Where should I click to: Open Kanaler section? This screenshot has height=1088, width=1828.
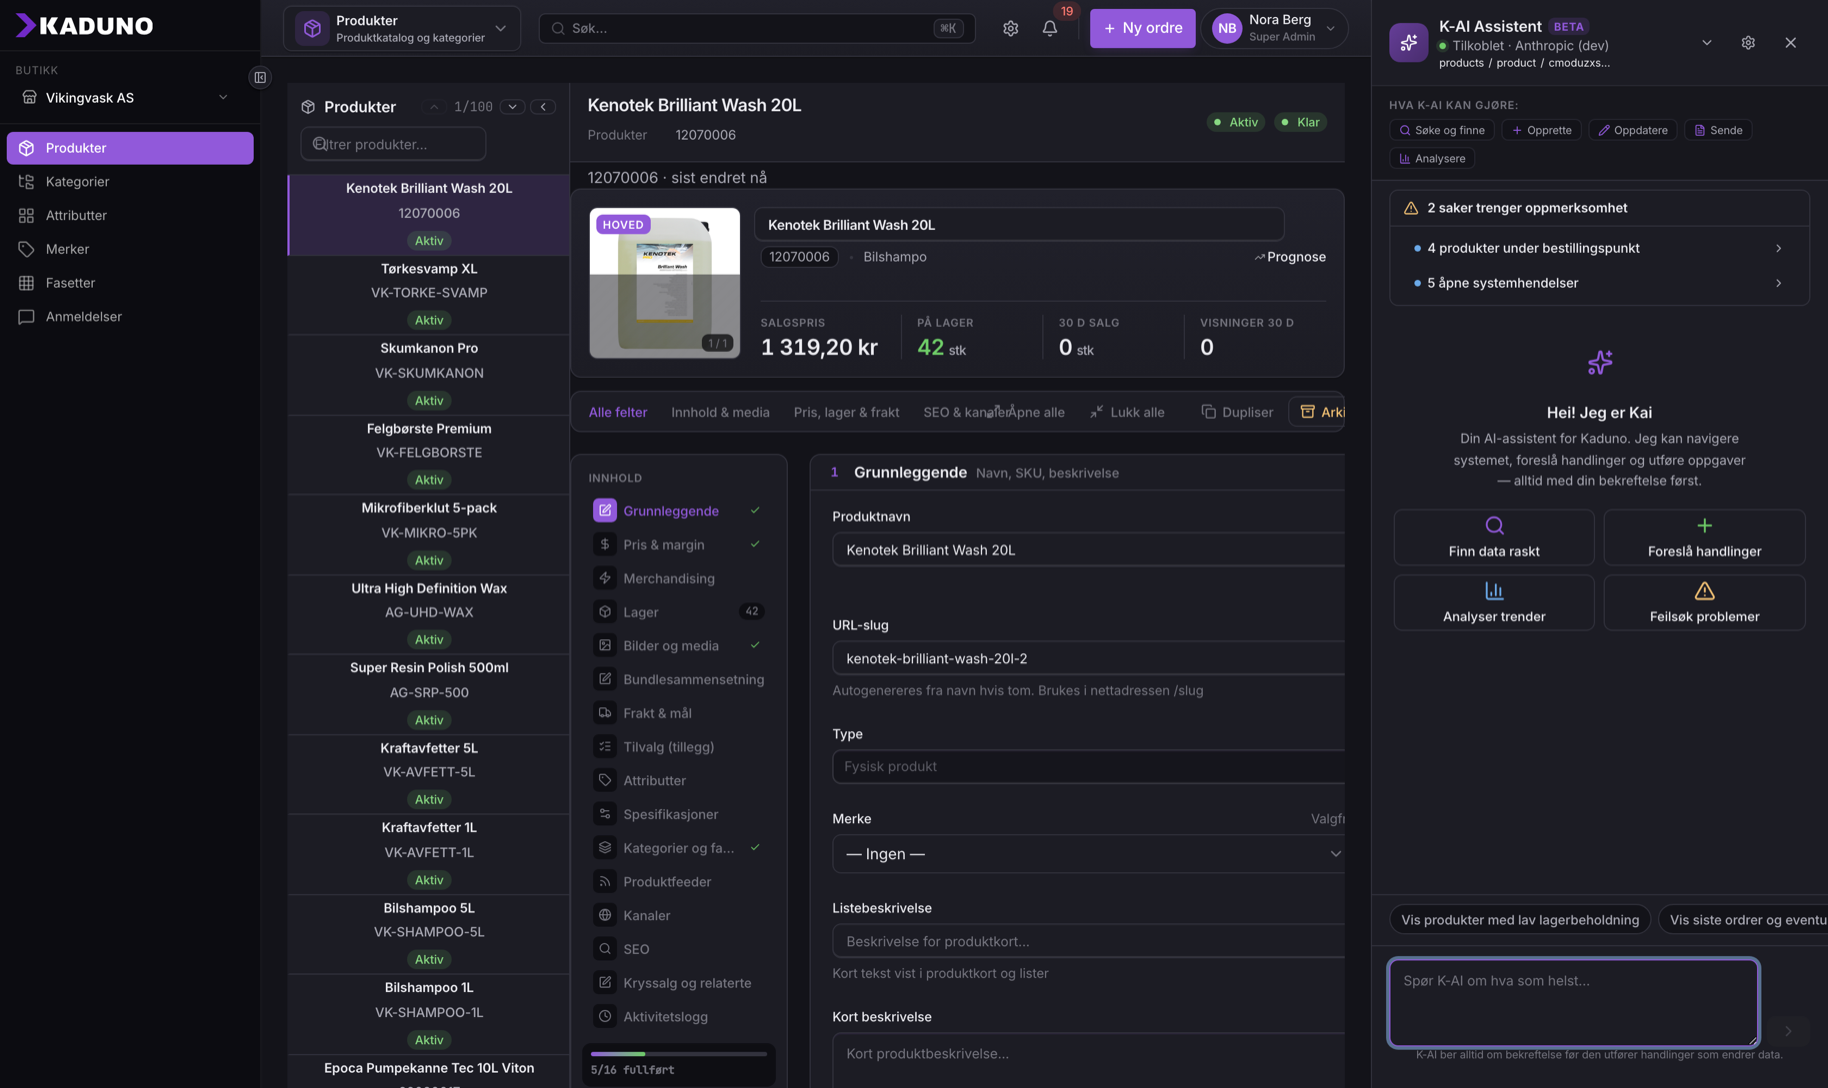click(678, 916)
